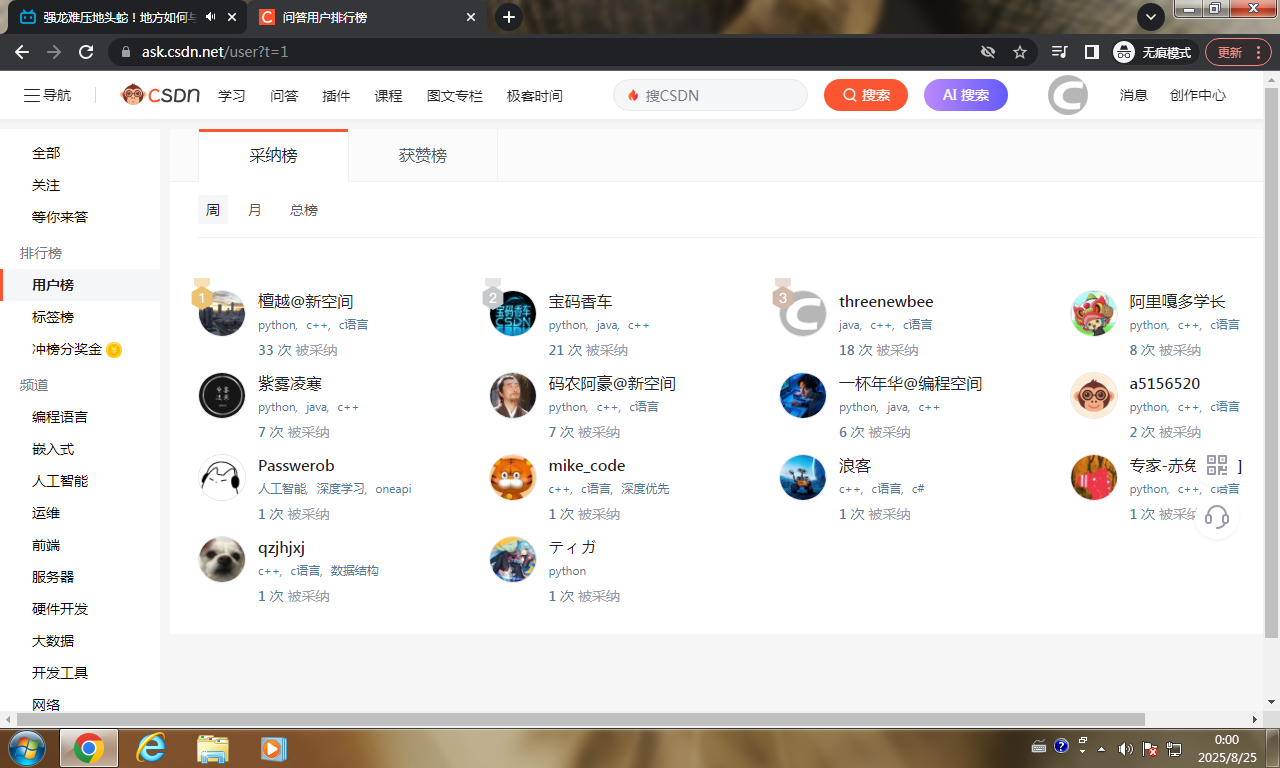Open user 一杯年华@编程空间 avatar

click(803, 395)
